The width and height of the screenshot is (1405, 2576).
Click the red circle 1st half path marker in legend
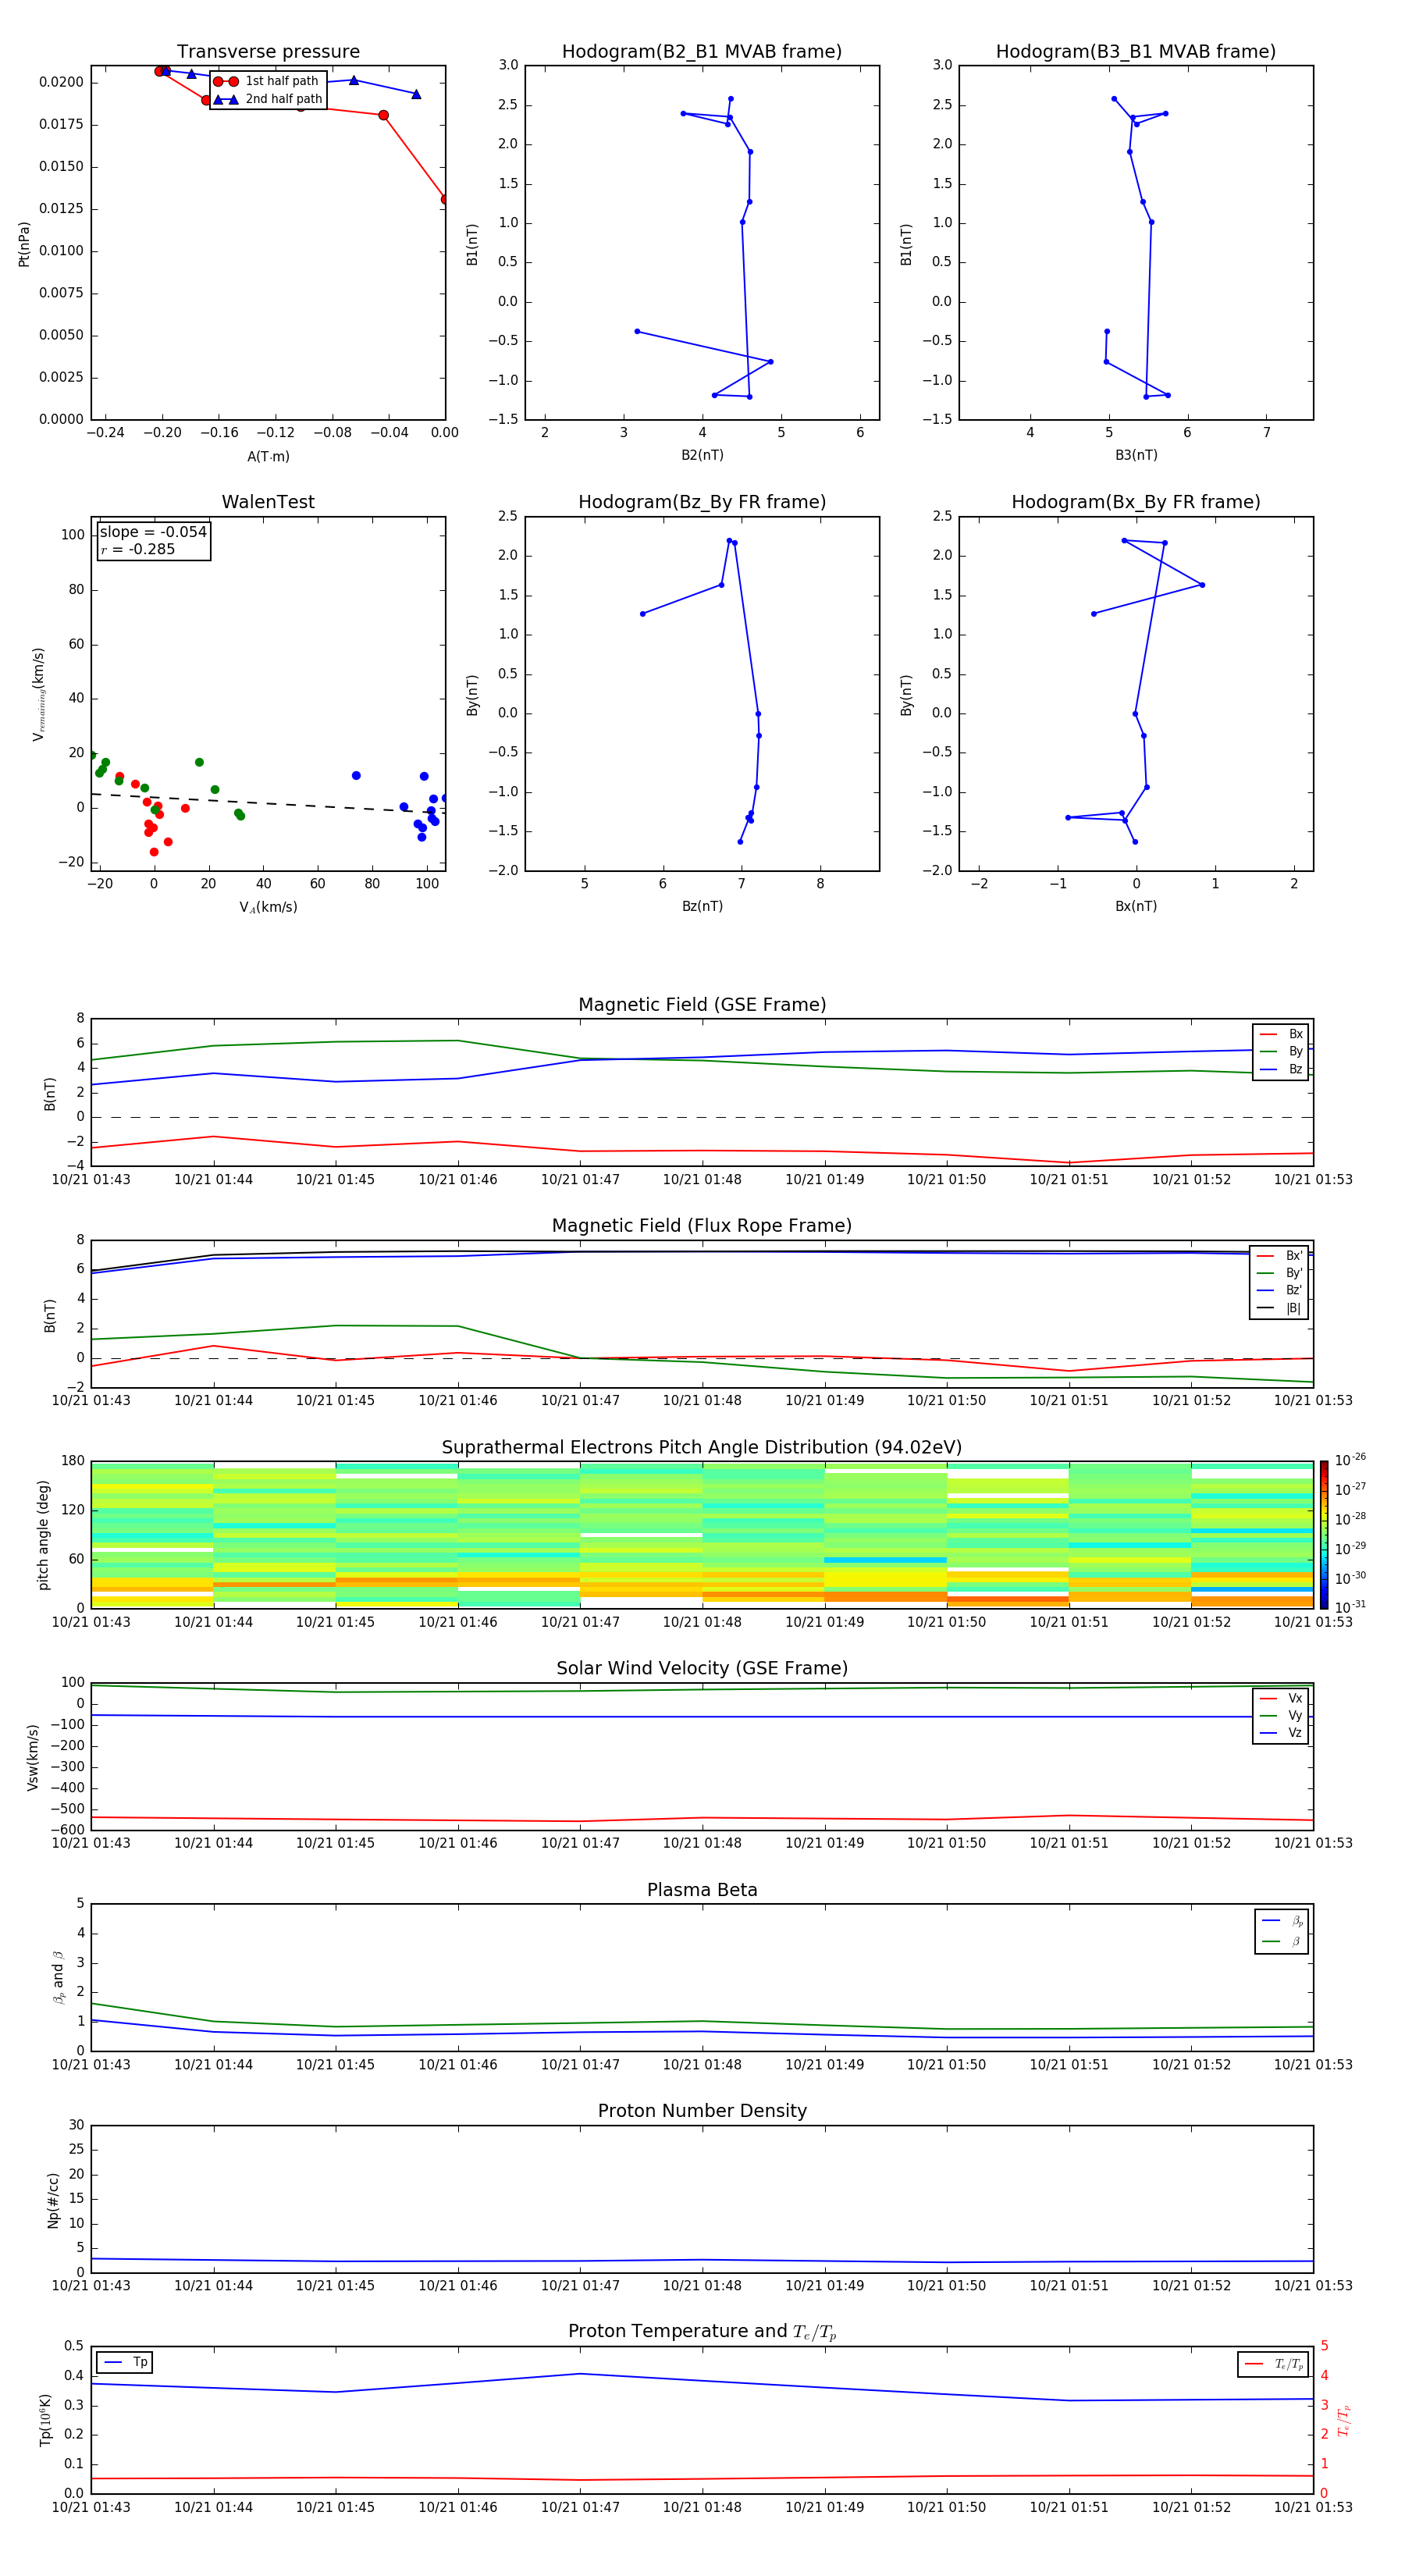click(x=225, y=82)
